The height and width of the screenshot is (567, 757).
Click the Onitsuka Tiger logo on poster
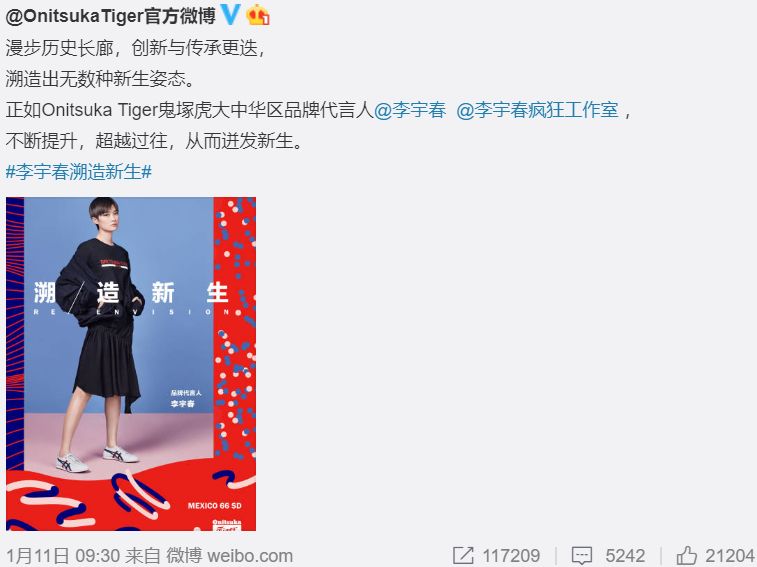tap(227, 525)
